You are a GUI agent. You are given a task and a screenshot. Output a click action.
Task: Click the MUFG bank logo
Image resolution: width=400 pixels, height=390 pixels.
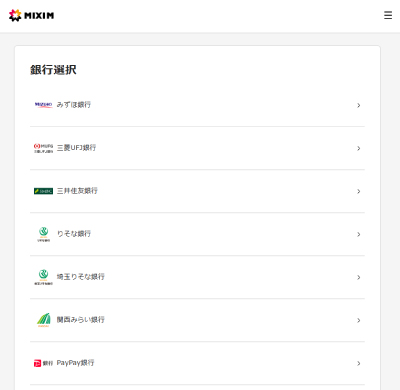43,148
